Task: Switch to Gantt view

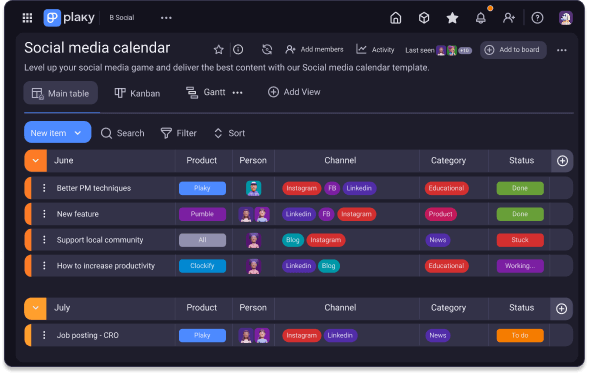Action: click(205, 92)
